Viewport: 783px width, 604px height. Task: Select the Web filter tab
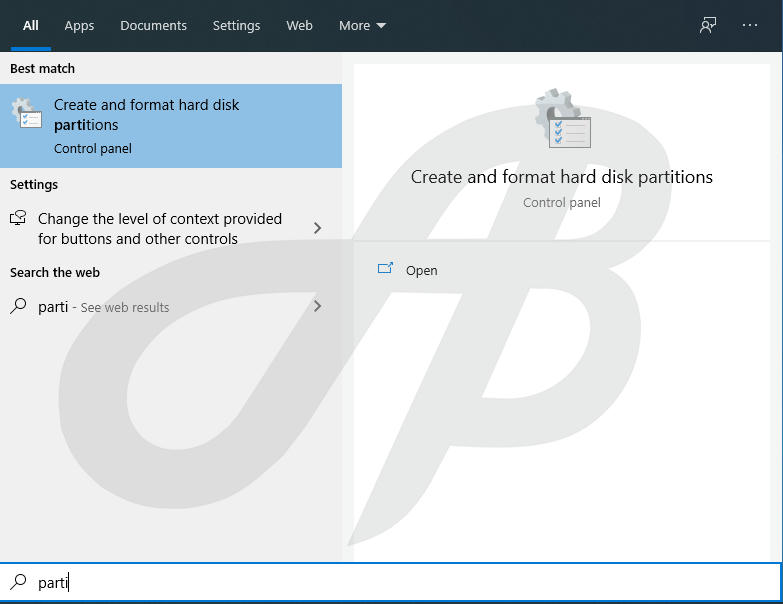[299, 26]
